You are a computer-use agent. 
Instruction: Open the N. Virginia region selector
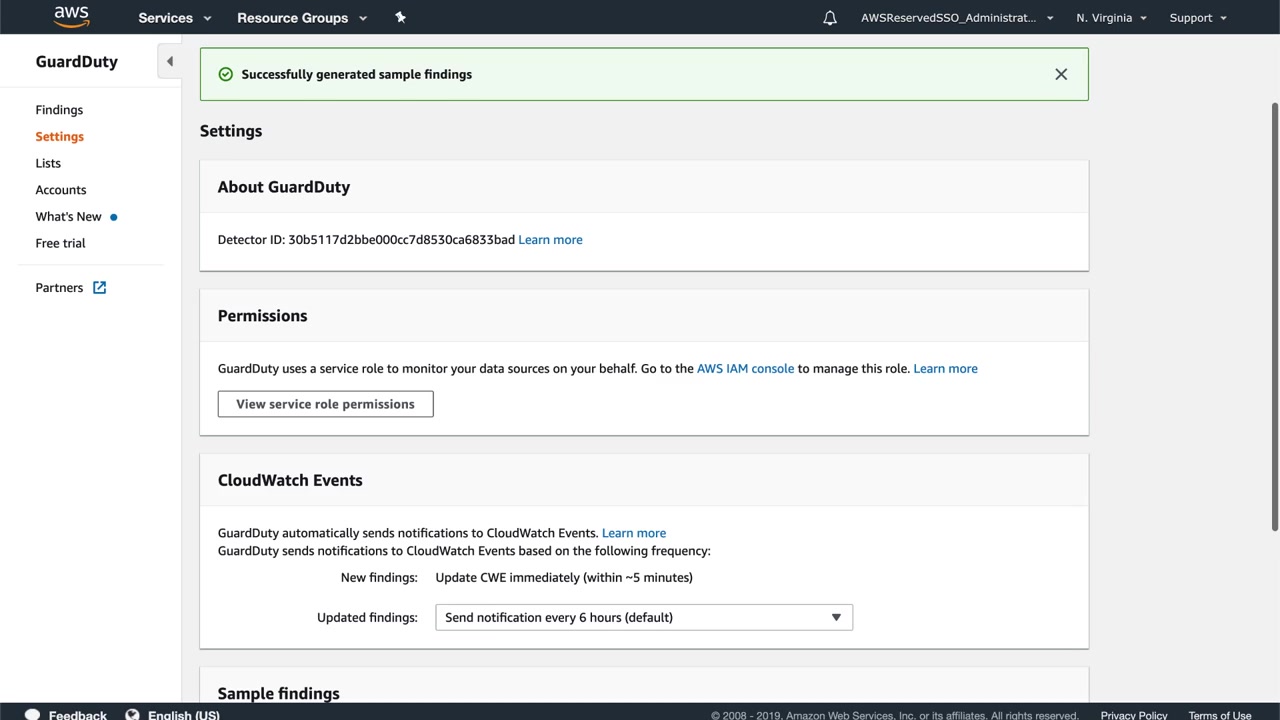[x=1111, y=18]
